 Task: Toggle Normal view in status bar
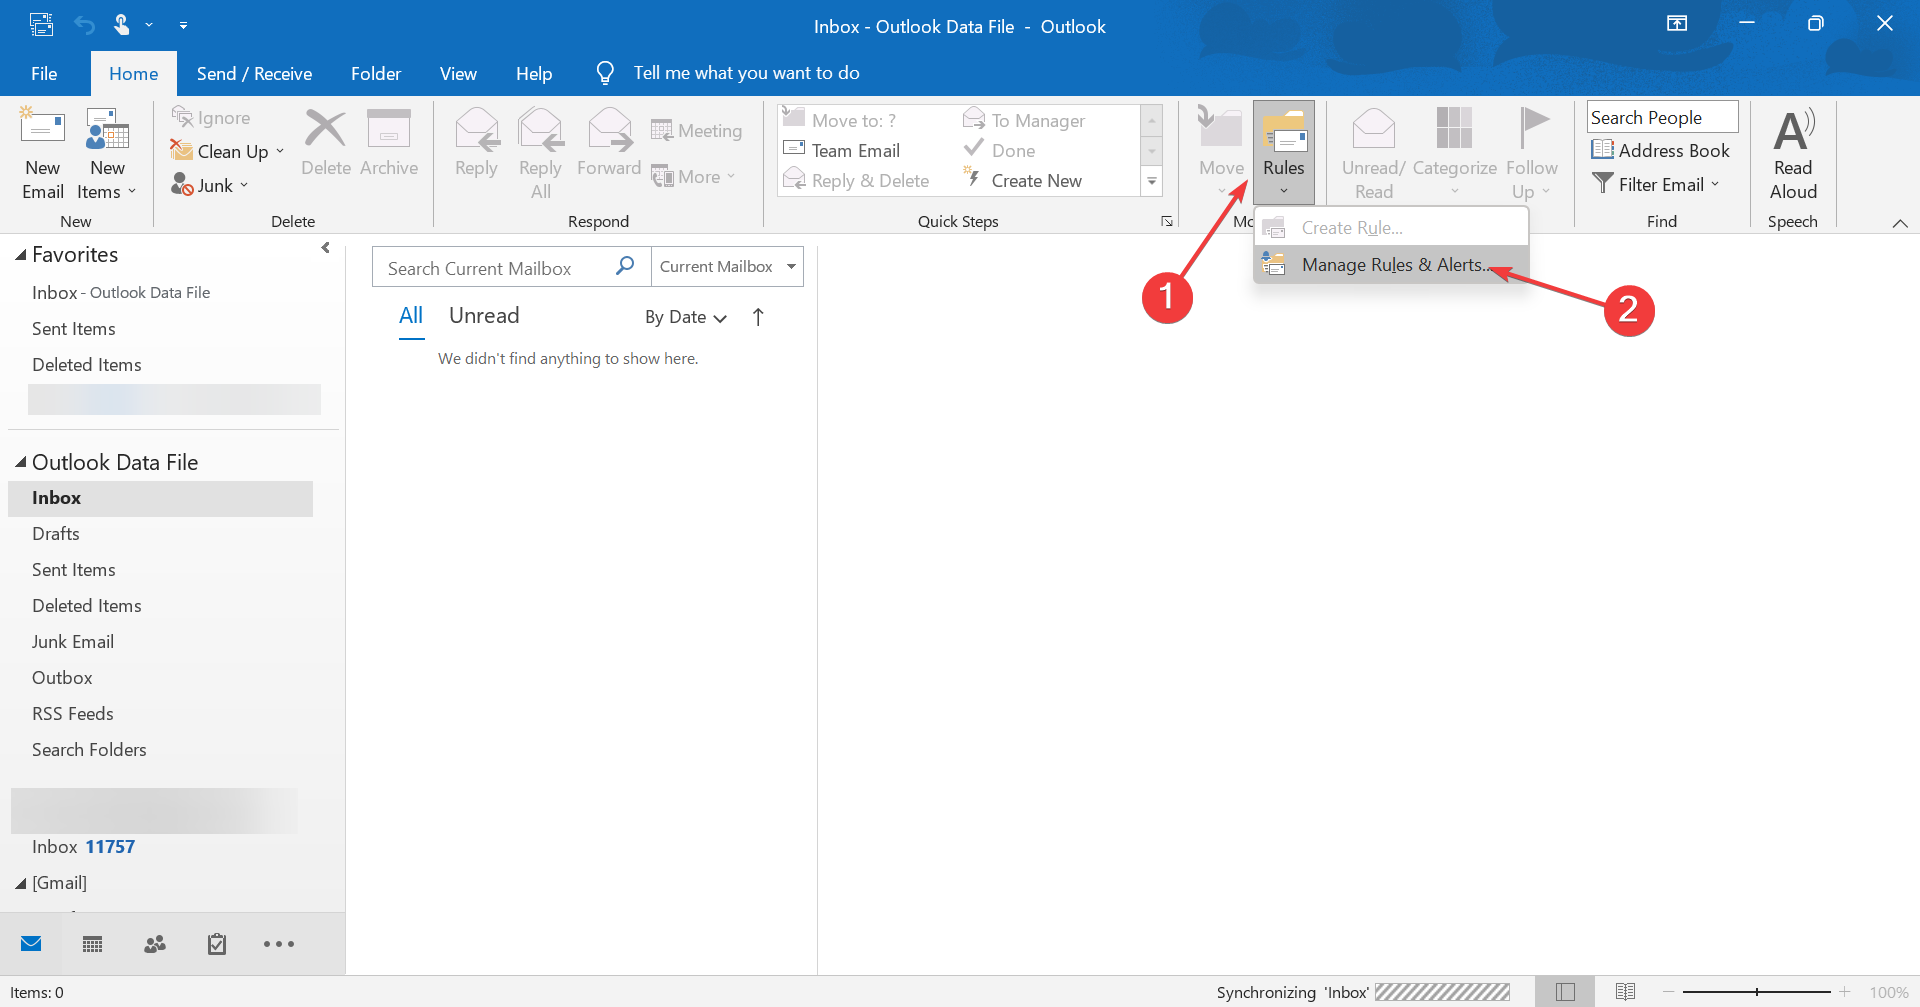tap(1566, 991)
